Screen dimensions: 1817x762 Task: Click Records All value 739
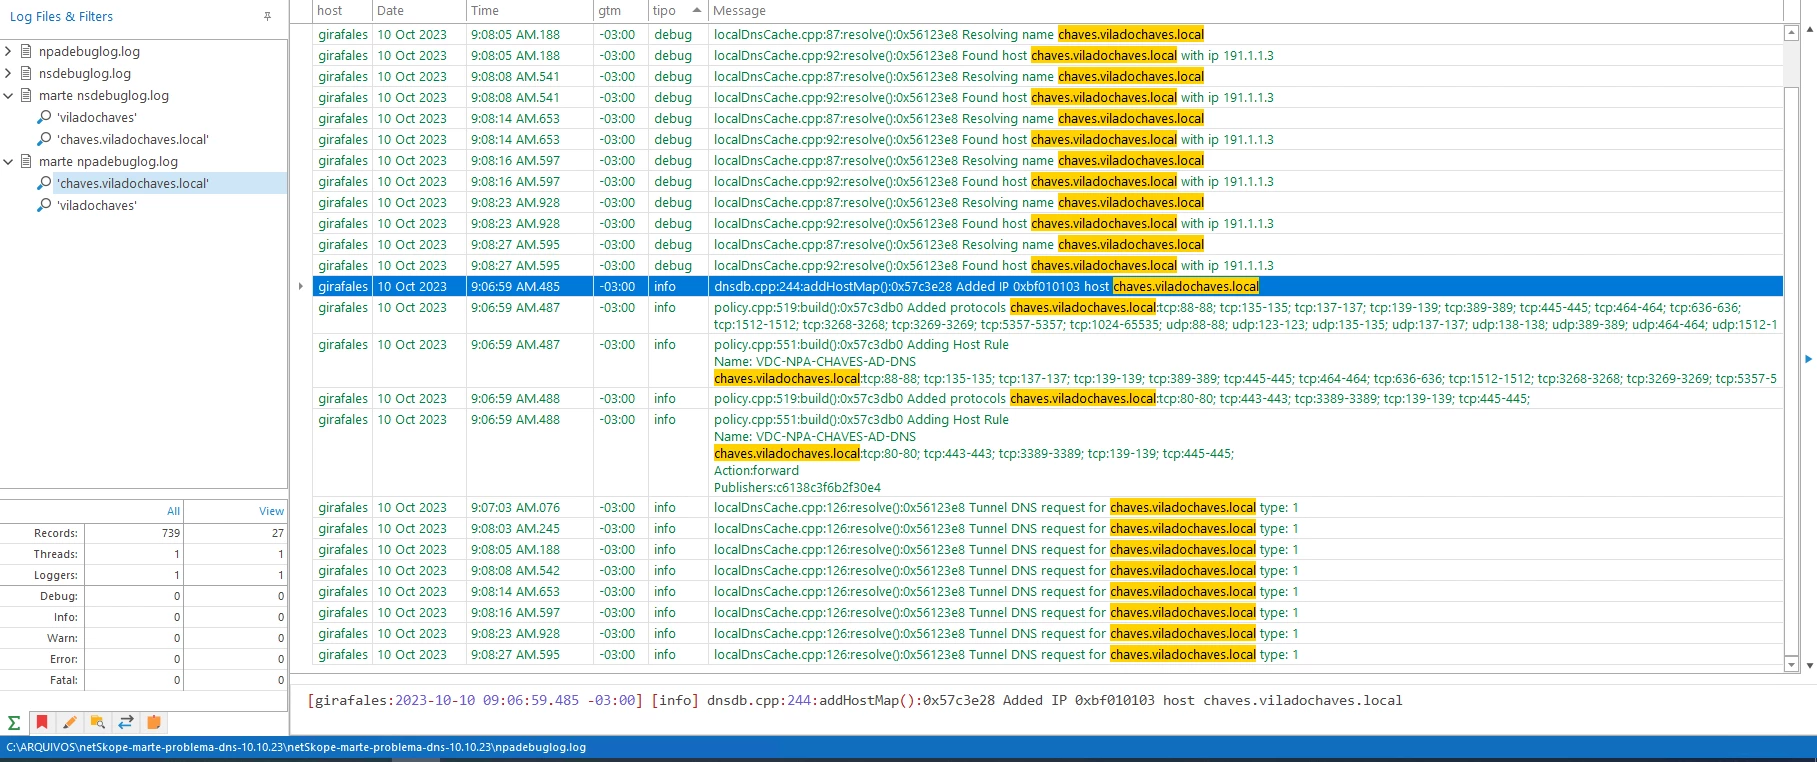[170, 533]
